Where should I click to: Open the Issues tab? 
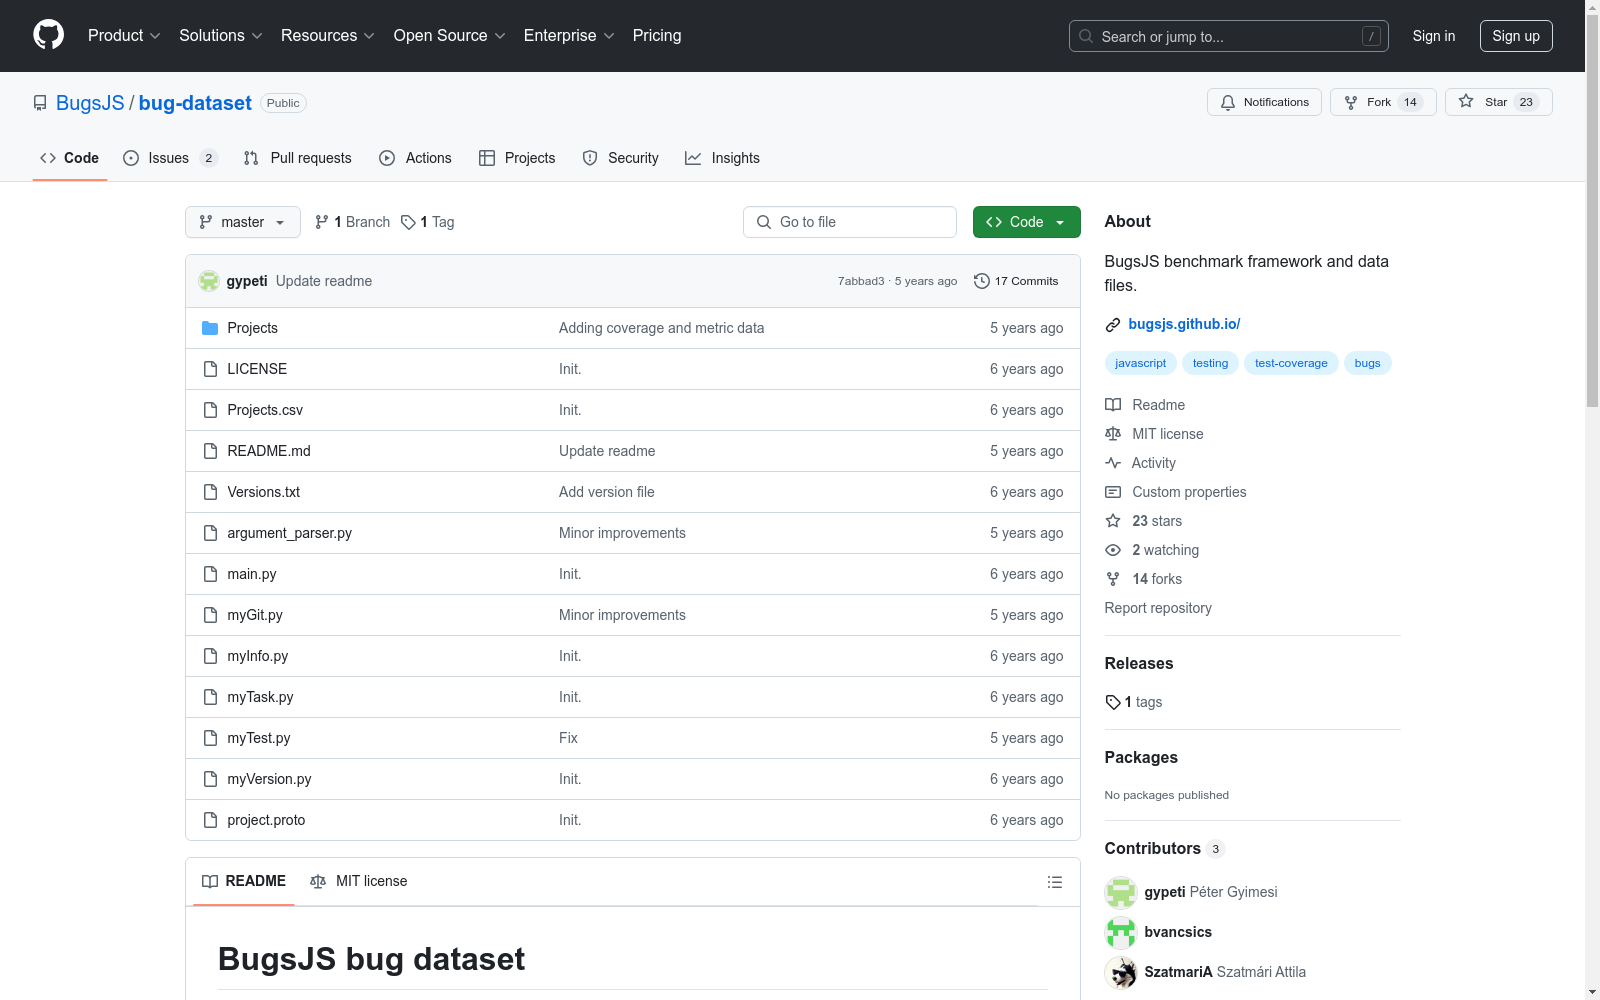[170, 158]
